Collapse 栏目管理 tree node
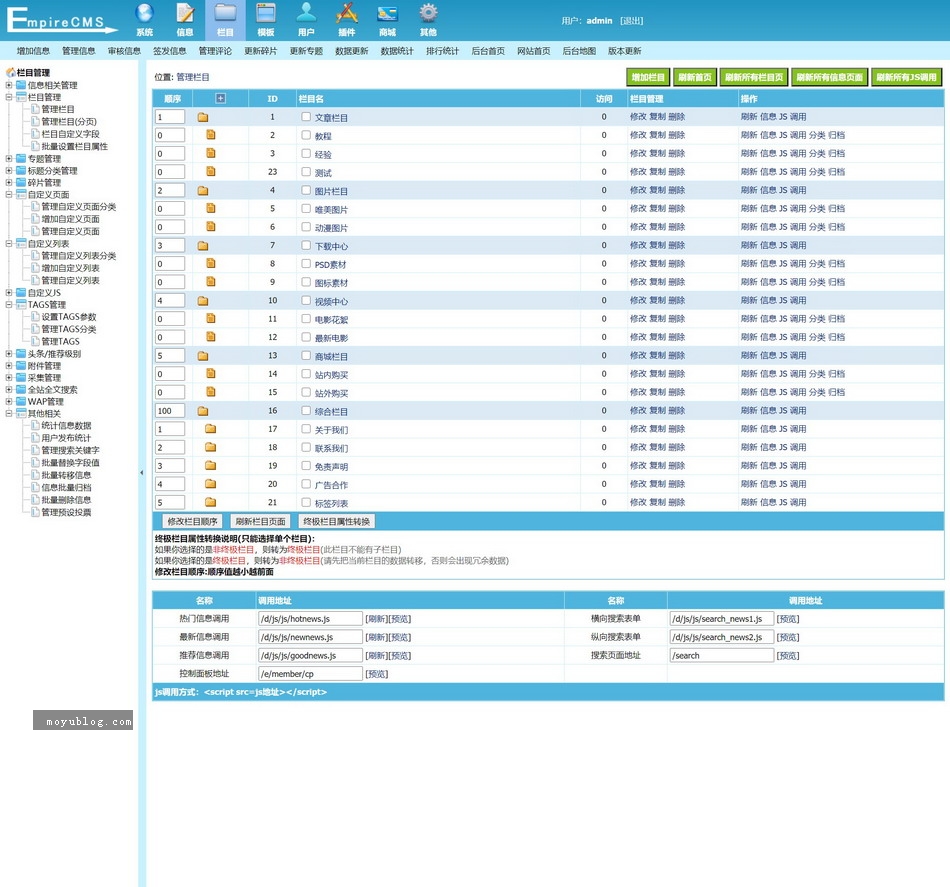Image resolution: width=950 pixels, height=887 pixels. pyautogui.click(x=9, y=97)
